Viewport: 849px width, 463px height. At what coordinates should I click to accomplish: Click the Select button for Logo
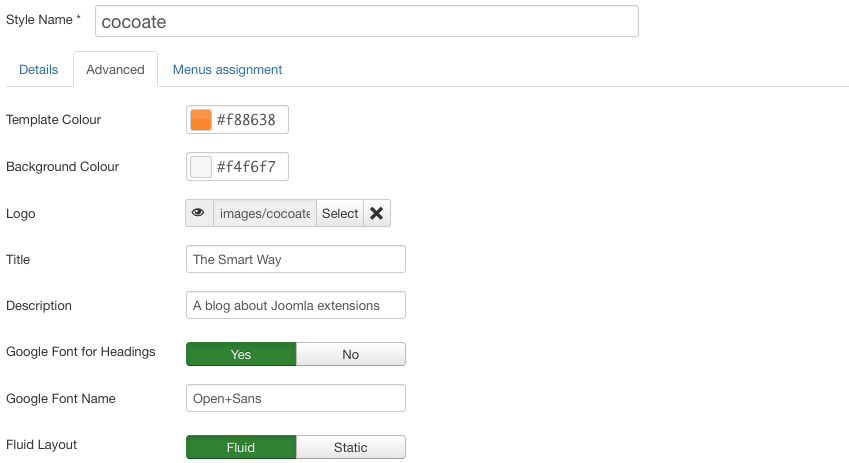point(340,213)
